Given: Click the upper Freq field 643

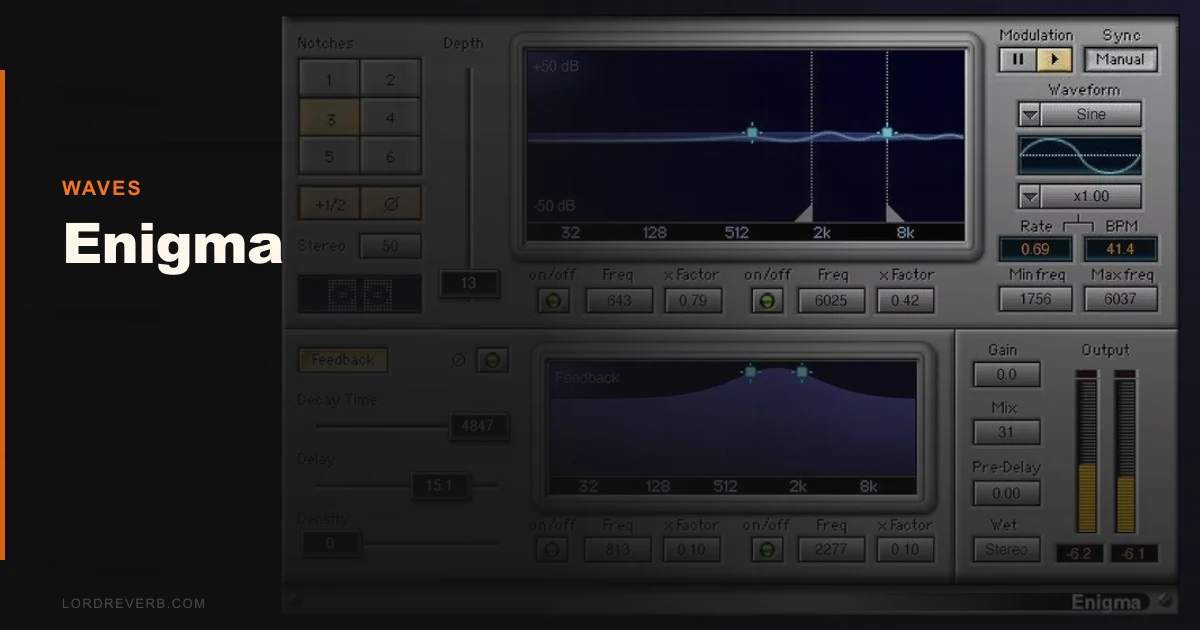Looking at the screenshot, I should coord(619,300).
